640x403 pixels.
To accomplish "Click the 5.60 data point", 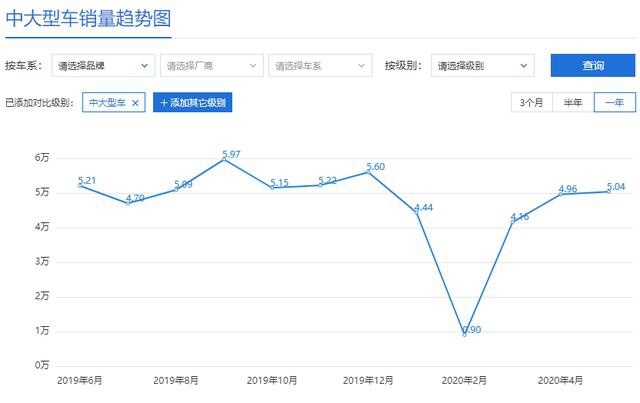I will (x=368, y=171).
